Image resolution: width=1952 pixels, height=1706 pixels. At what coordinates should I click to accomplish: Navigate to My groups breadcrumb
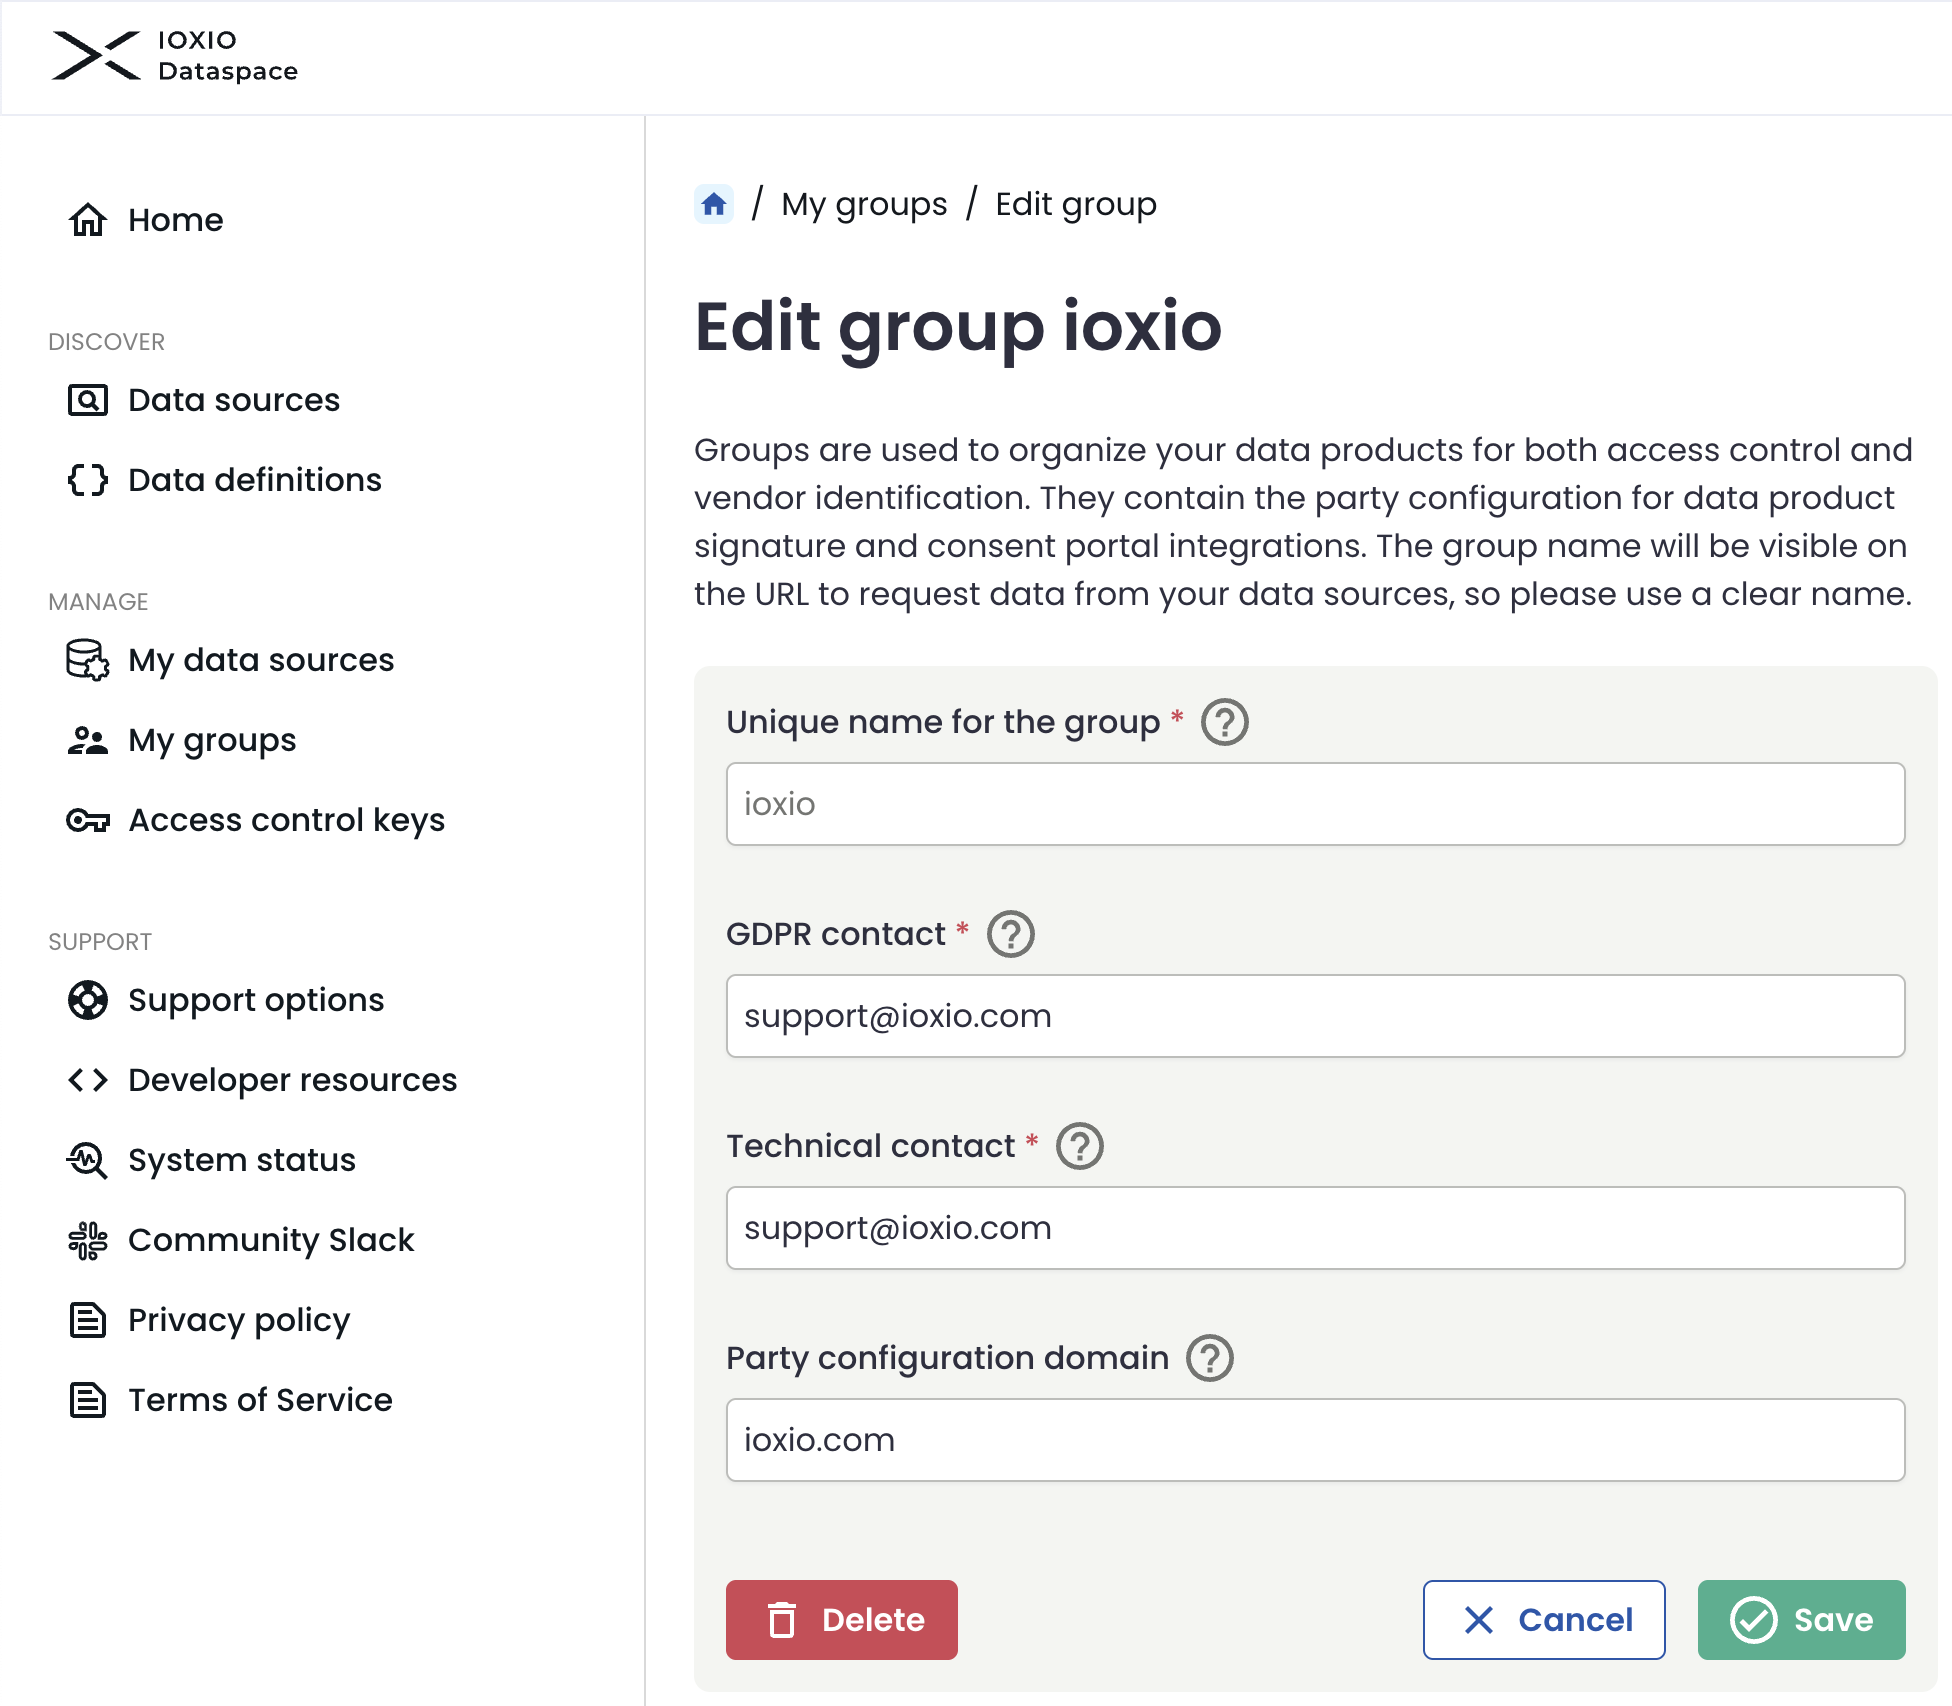863,204
